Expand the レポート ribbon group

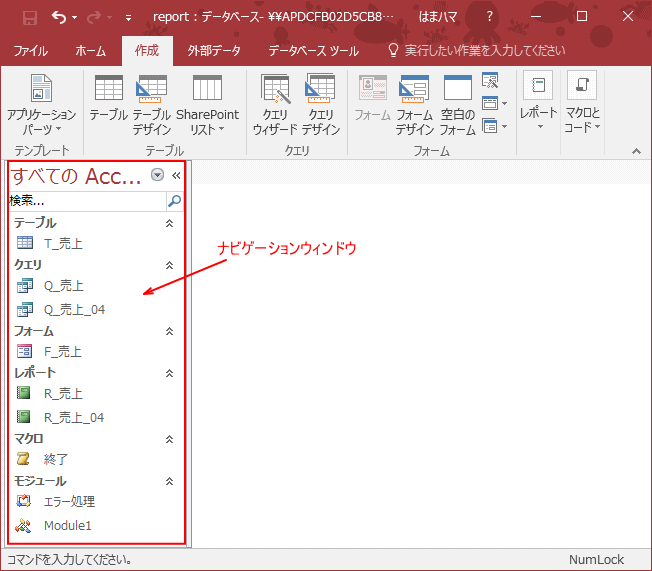tap(539, 101)
